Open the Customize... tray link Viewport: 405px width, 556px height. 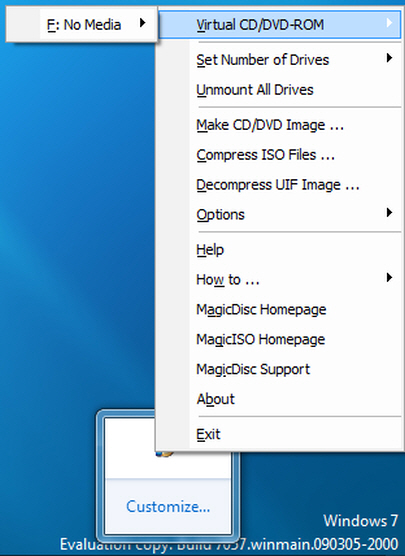coord(168,506)
